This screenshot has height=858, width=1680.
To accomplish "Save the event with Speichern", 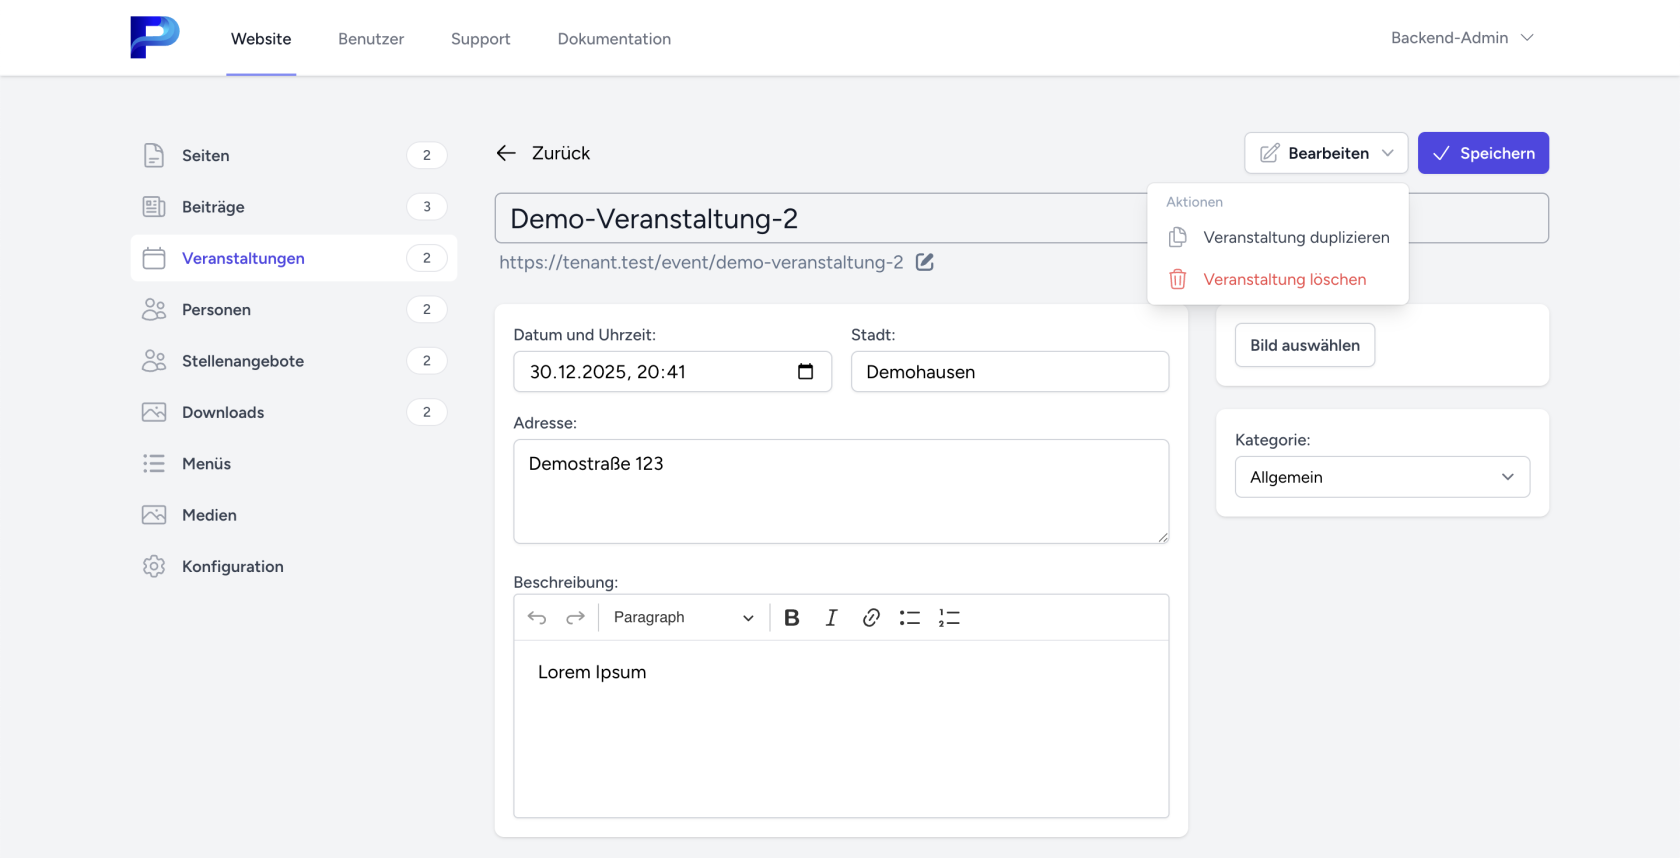I will tap(1483, 153).
